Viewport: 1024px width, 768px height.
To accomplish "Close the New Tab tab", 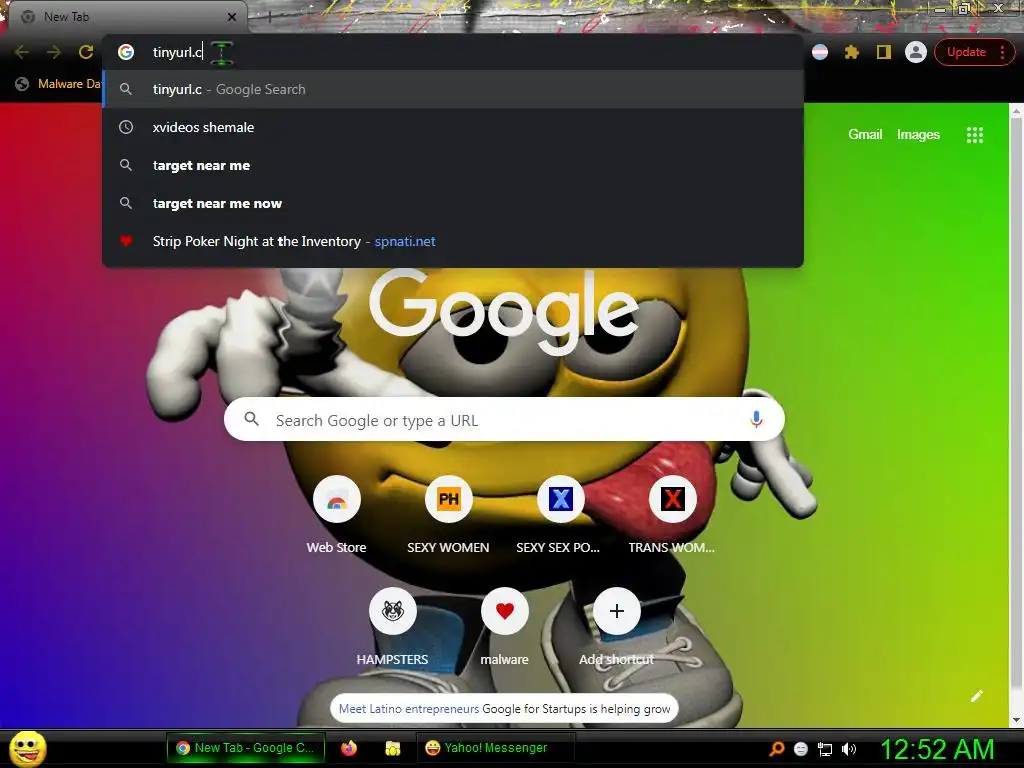I will coord(232,17).
